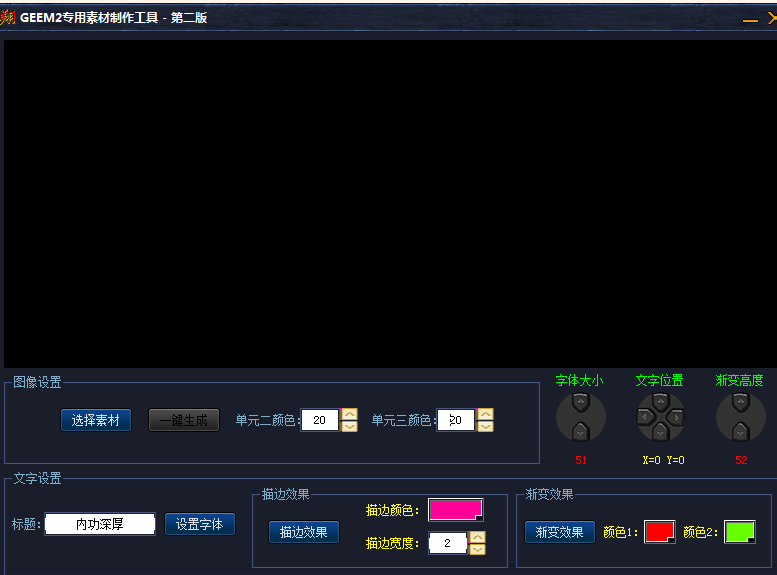Apply the 渐变效果 gradient button

pyautogui.click(x=560, y=532)
